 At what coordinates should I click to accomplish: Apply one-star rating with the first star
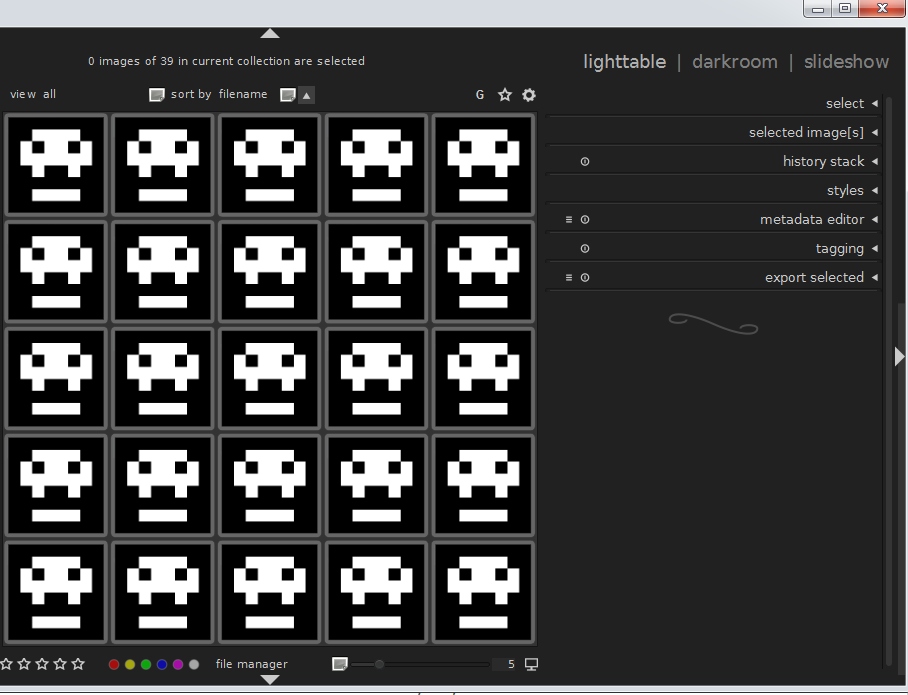[6, 664]
